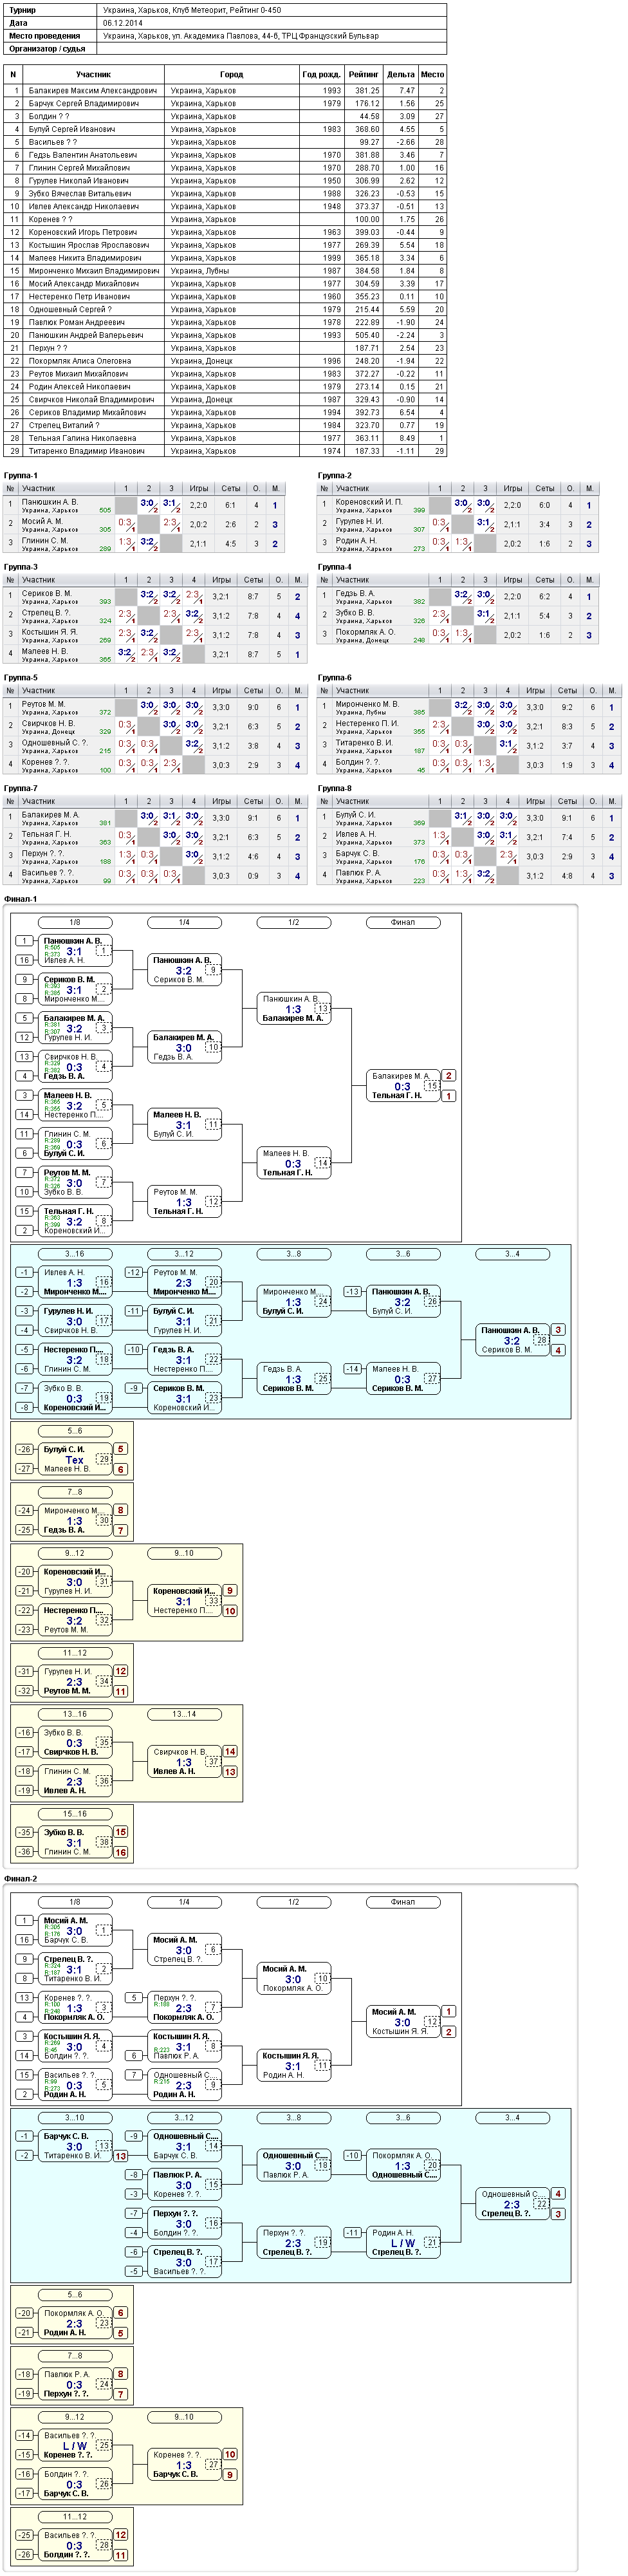Screen dimensions: 628x2576
Task: Click the Дельта column header
Action: pyautogui.click(x=400, y=74)
